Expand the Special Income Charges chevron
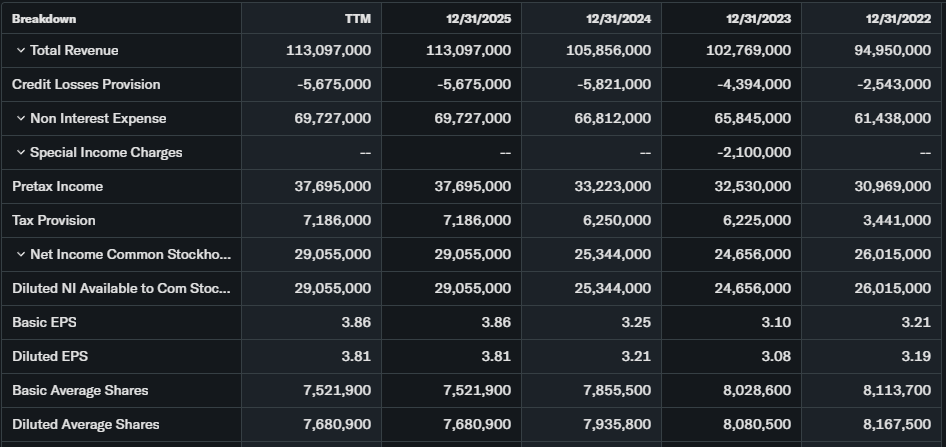This screenshot has height=447, width=946. [x=20, y=153]
